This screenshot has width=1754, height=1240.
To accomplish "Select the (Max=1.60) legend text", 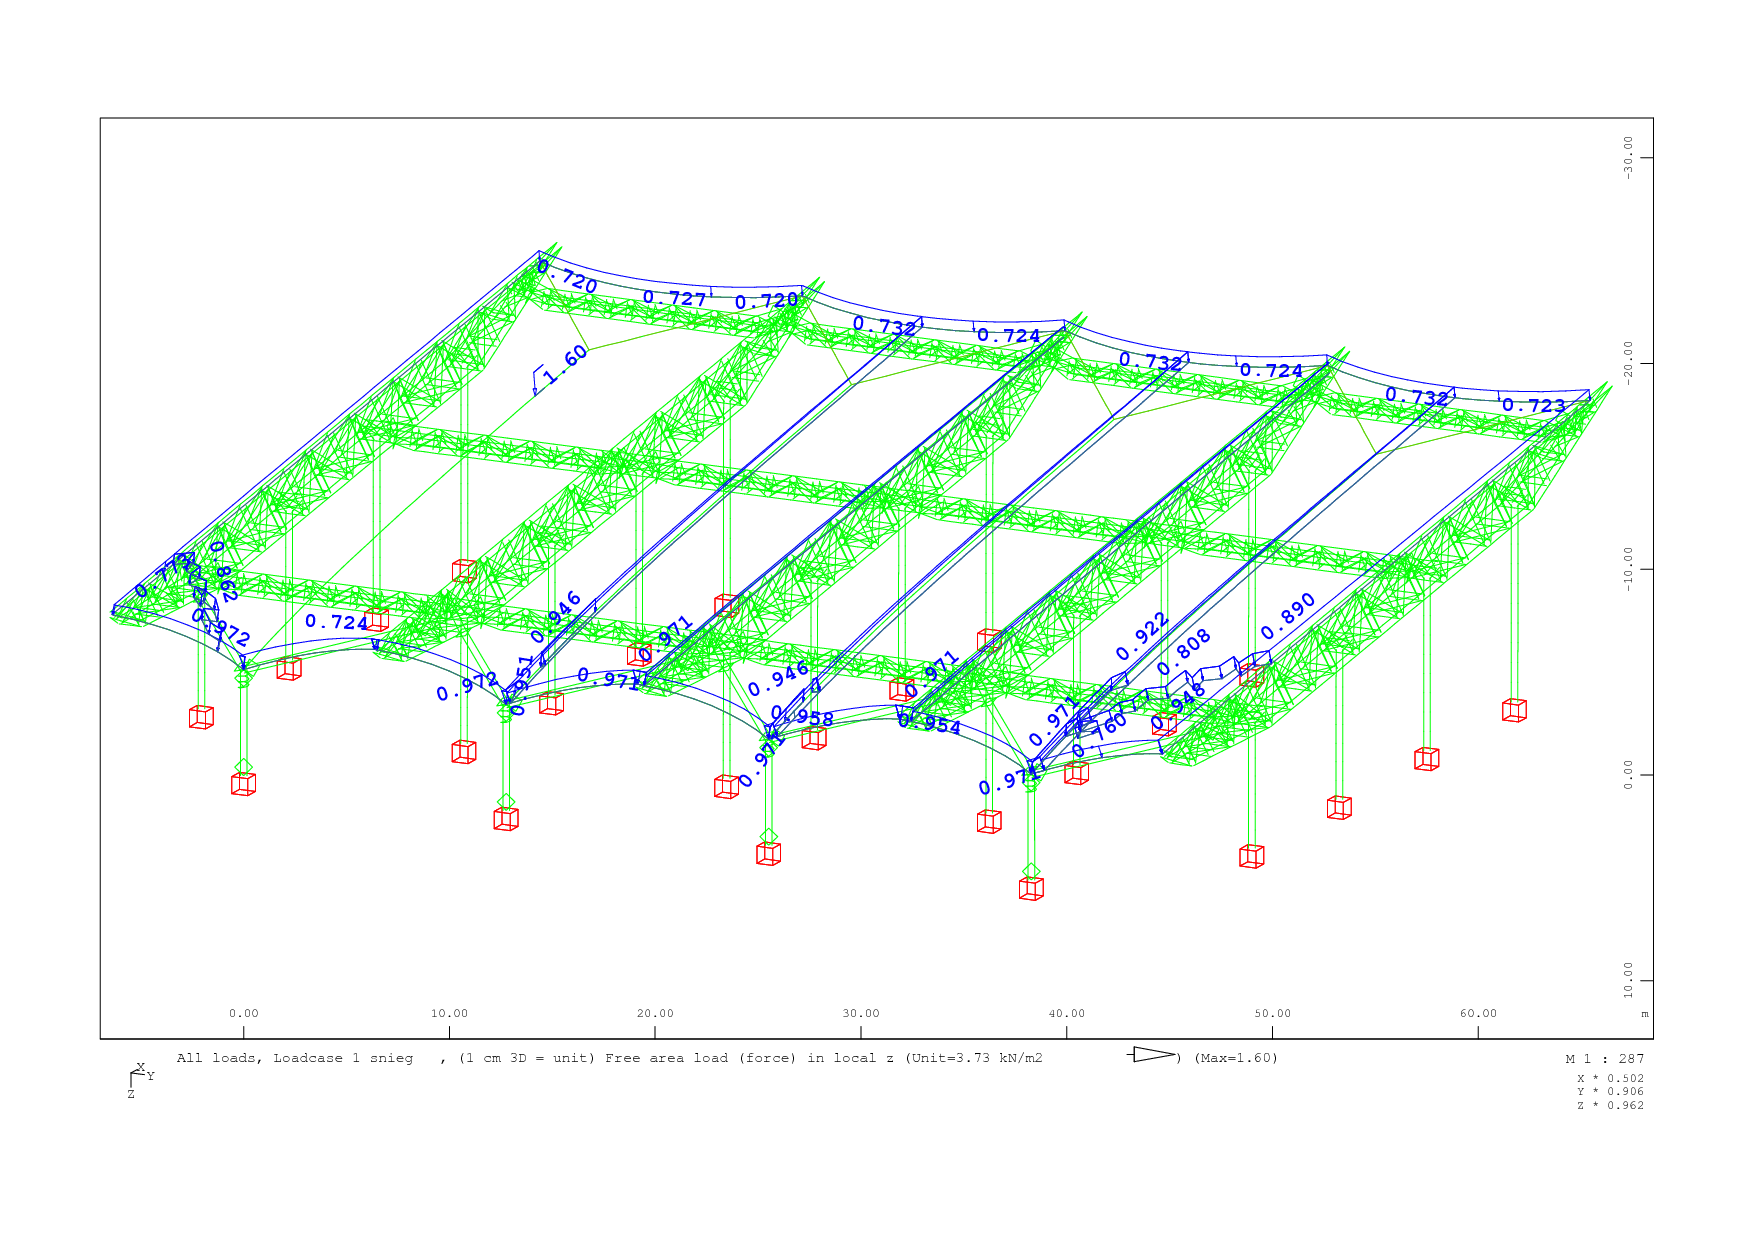I will click(1236, 1058).
